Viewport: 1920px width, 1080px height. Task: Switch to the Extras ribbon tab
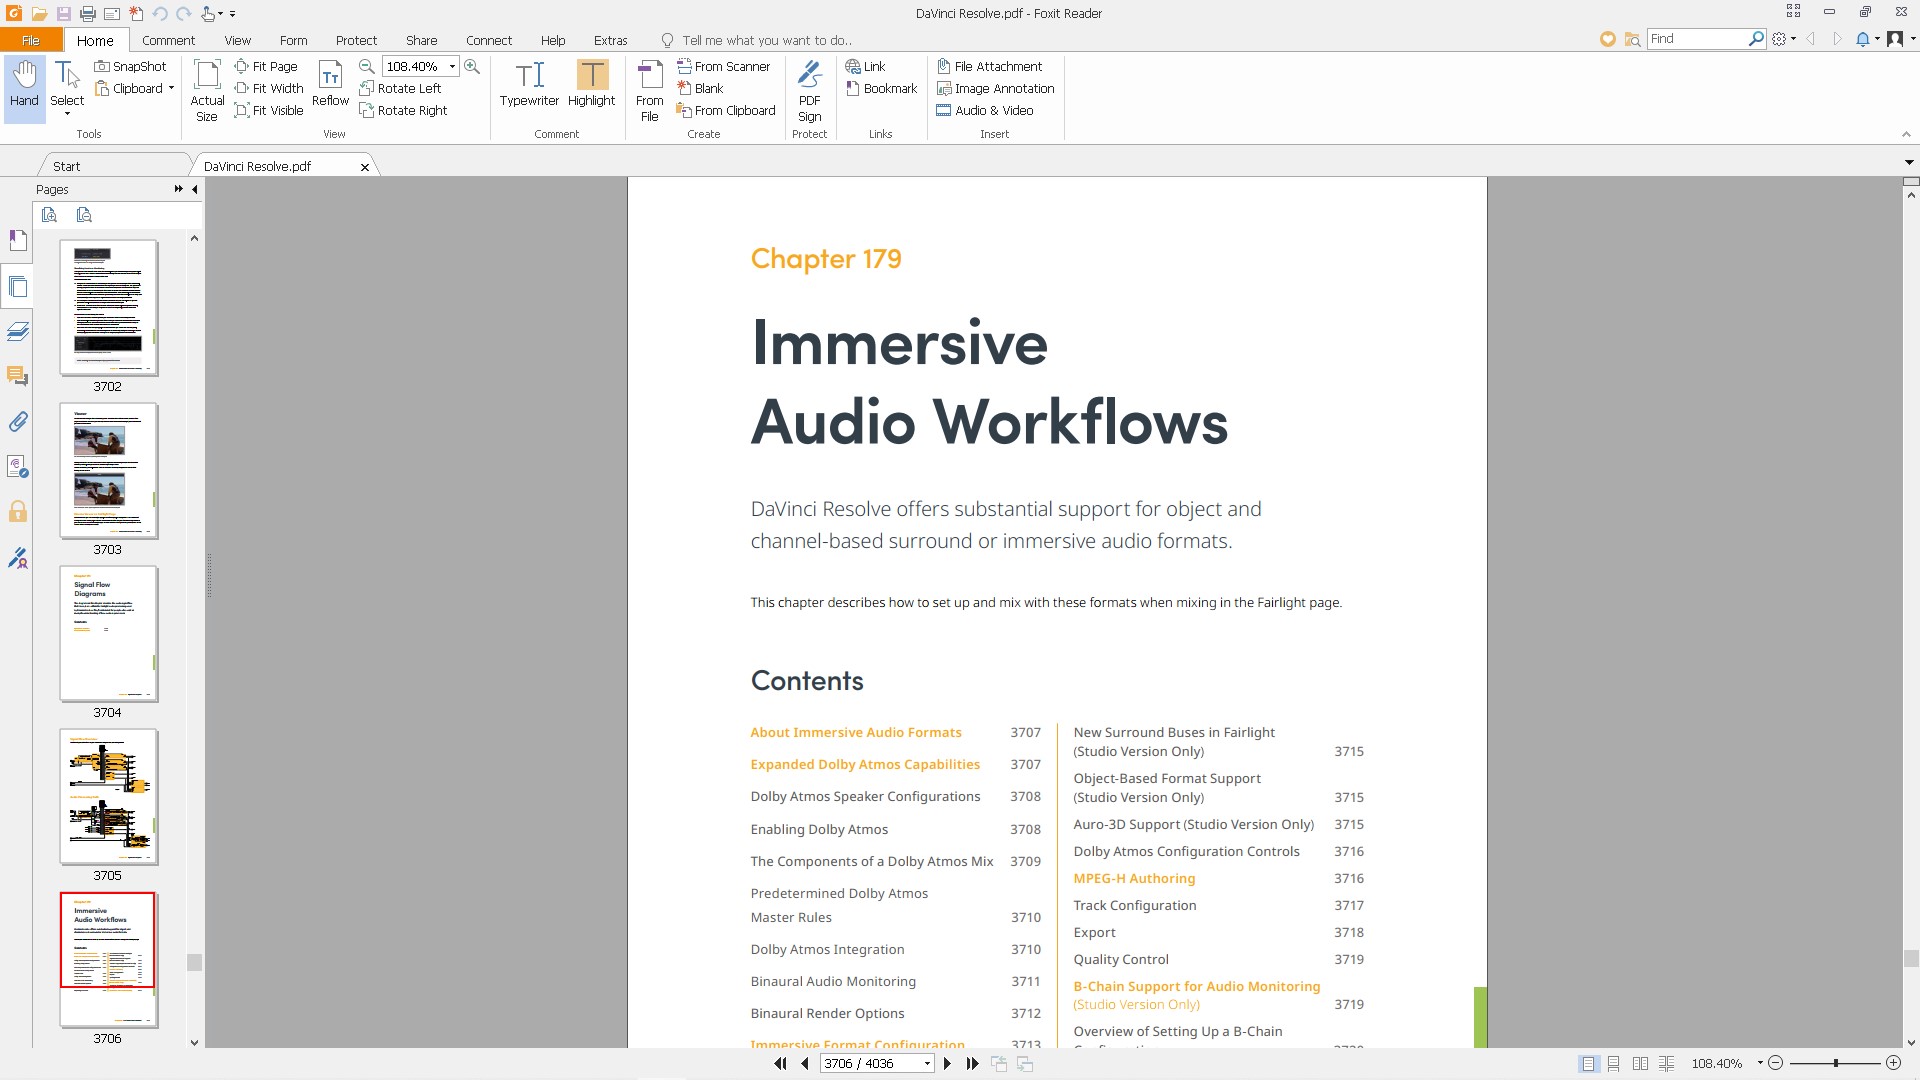coord(610,40)
